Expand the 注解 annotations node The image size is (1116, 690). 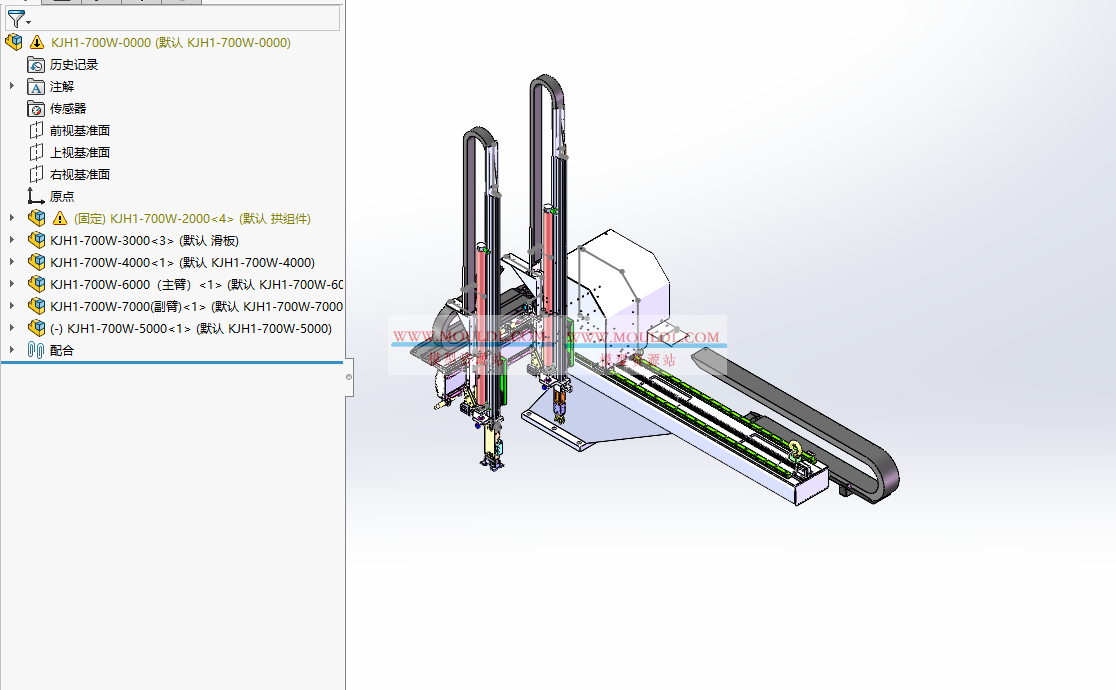[12, 86]
